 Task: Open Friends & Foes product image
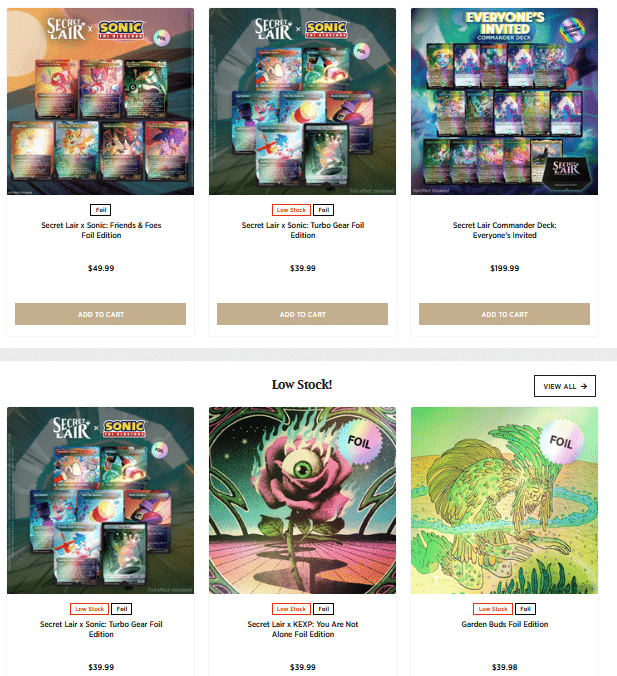point(100,101)
